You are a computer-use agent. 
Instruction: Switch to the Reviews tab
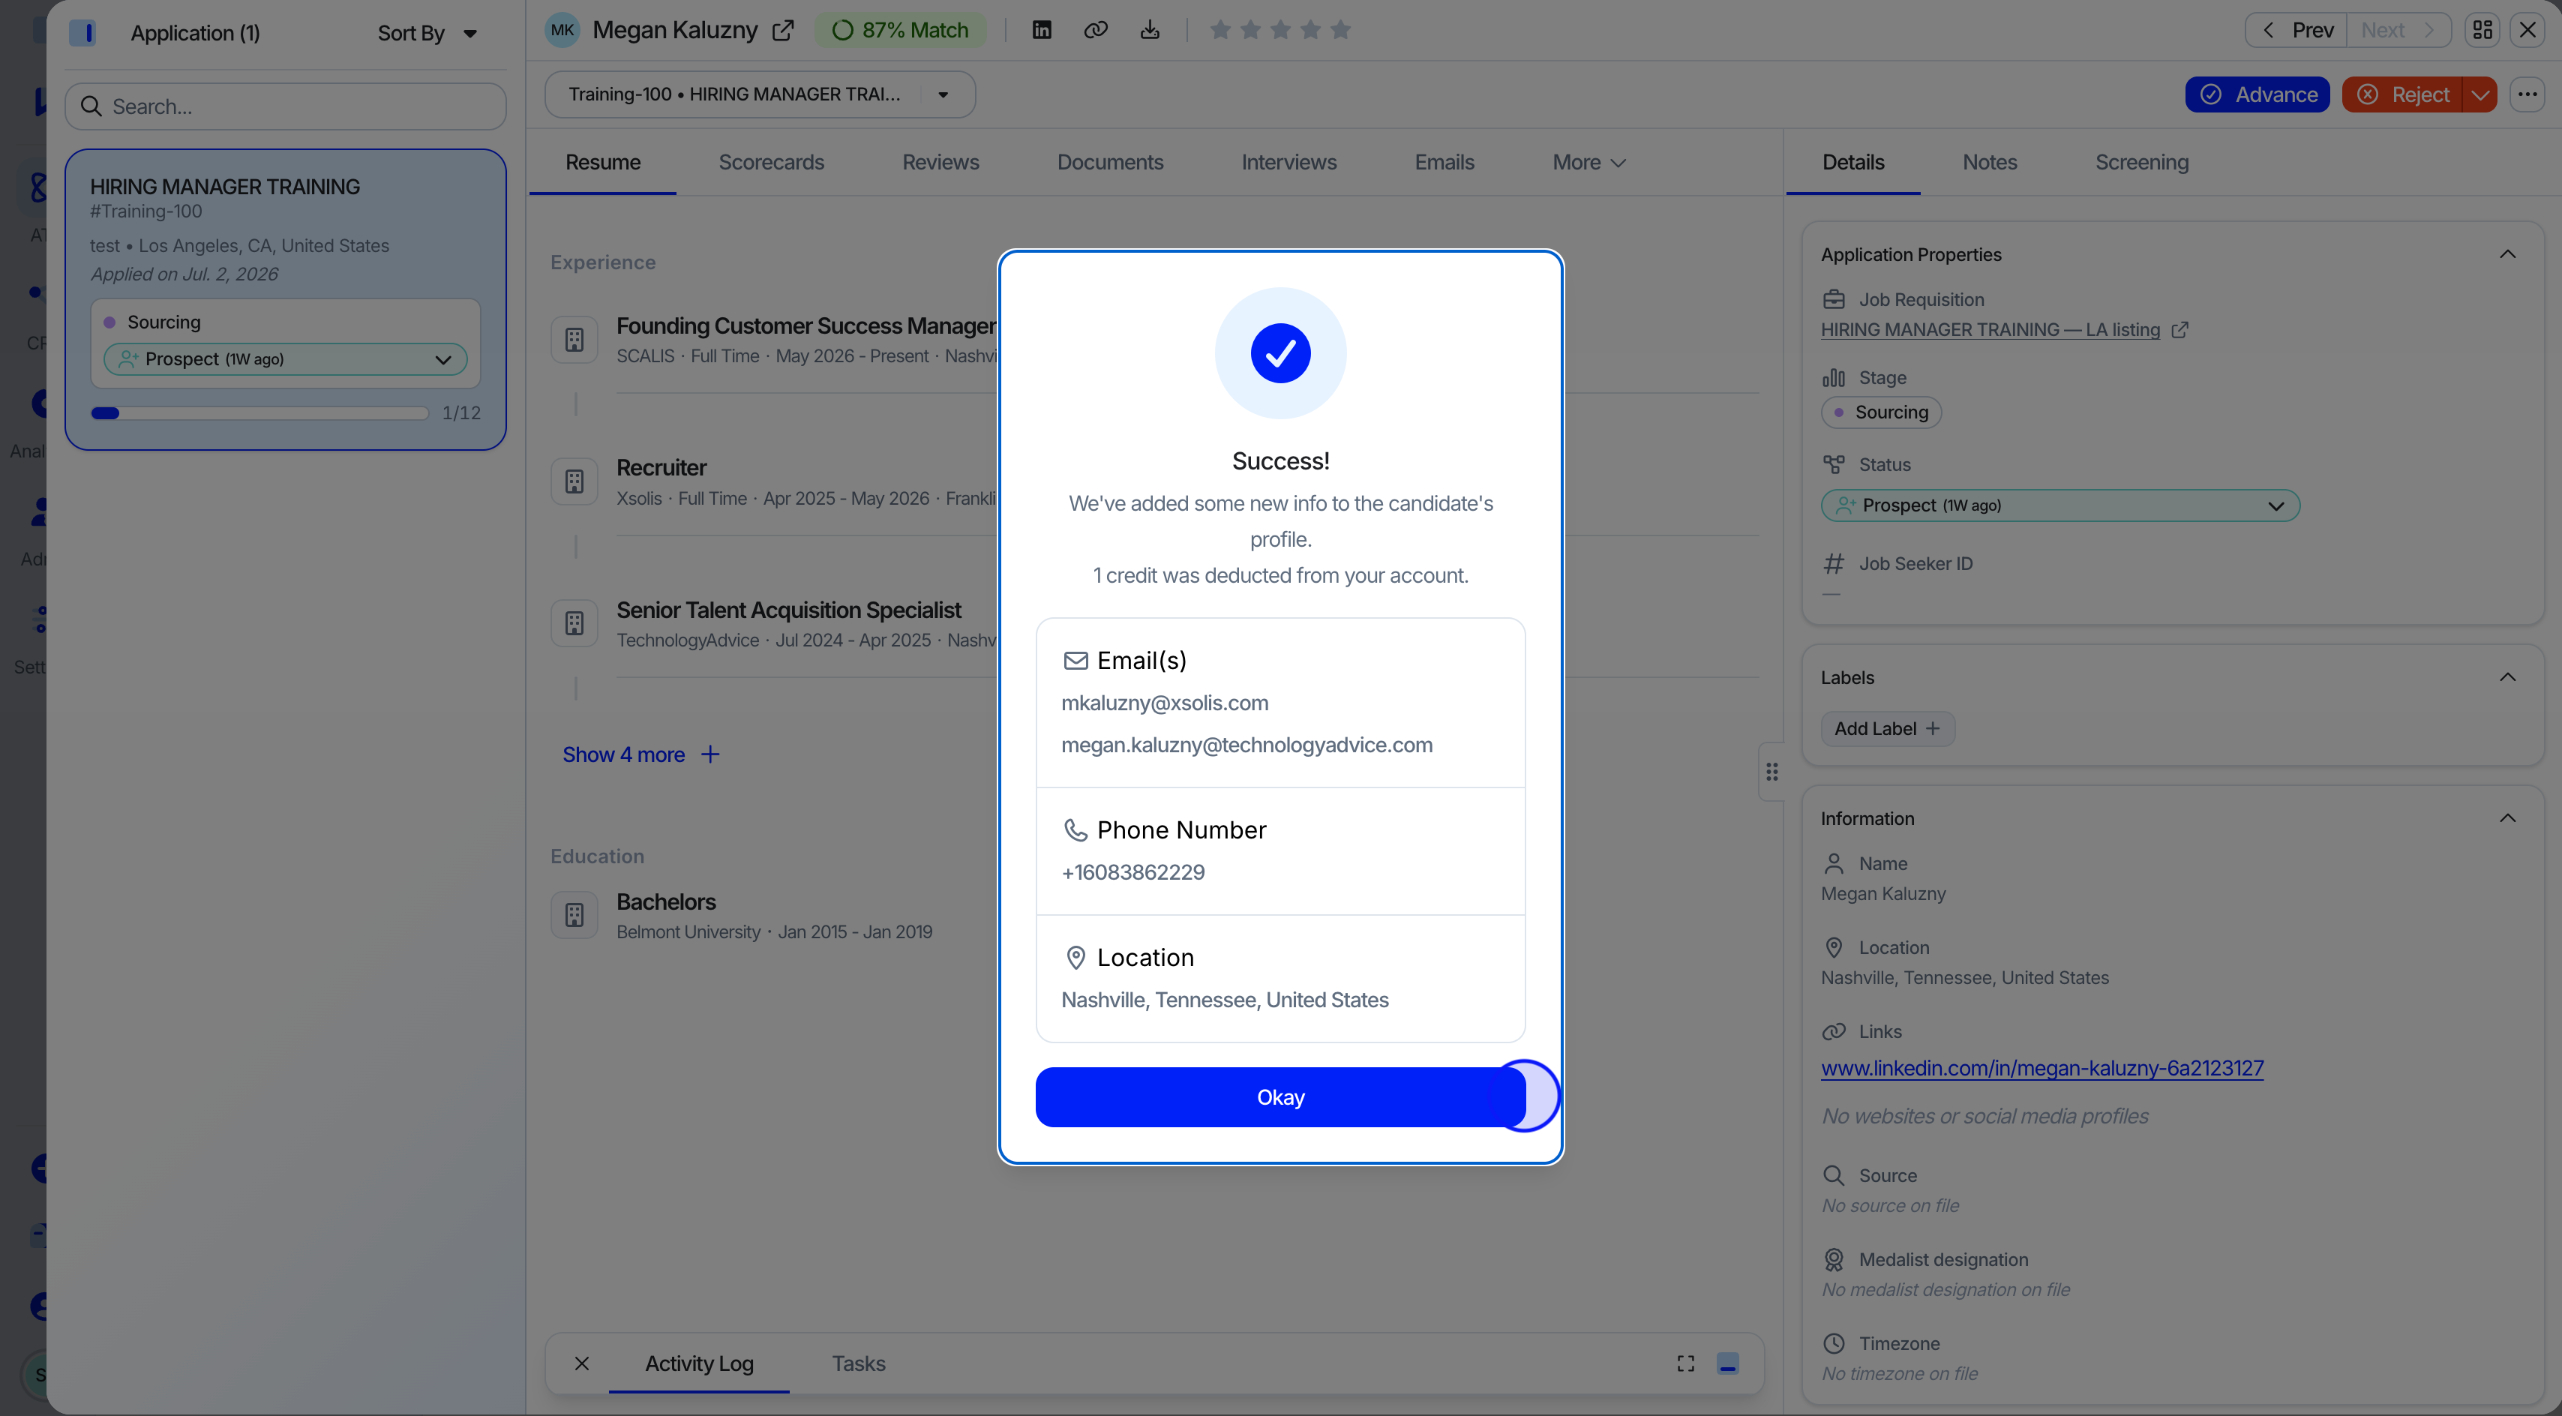[941, 162]
